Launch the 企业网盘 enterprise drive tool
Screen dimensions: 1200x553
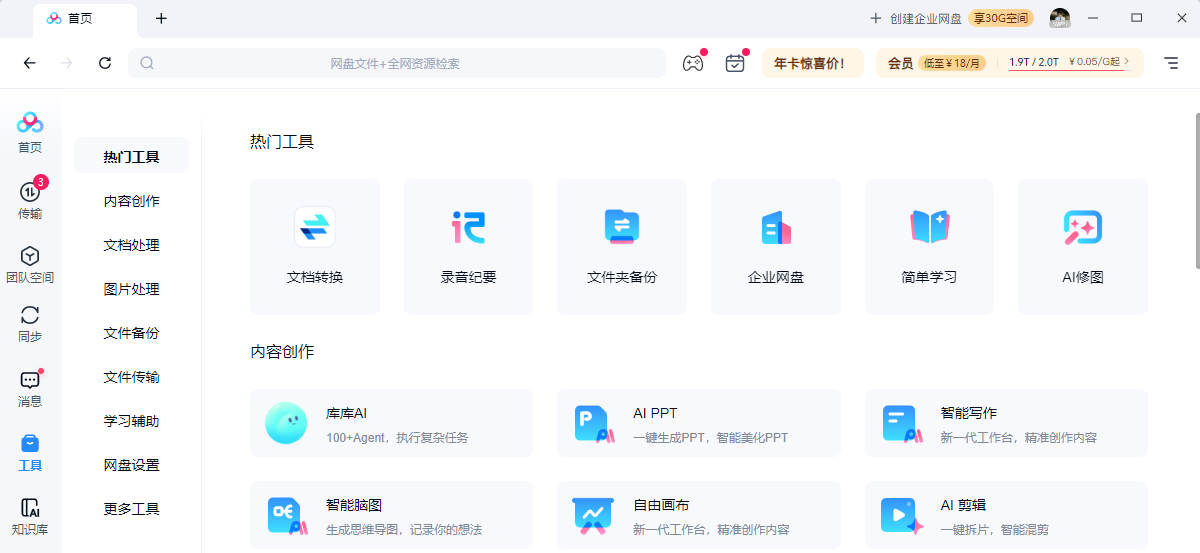point(776,247)
